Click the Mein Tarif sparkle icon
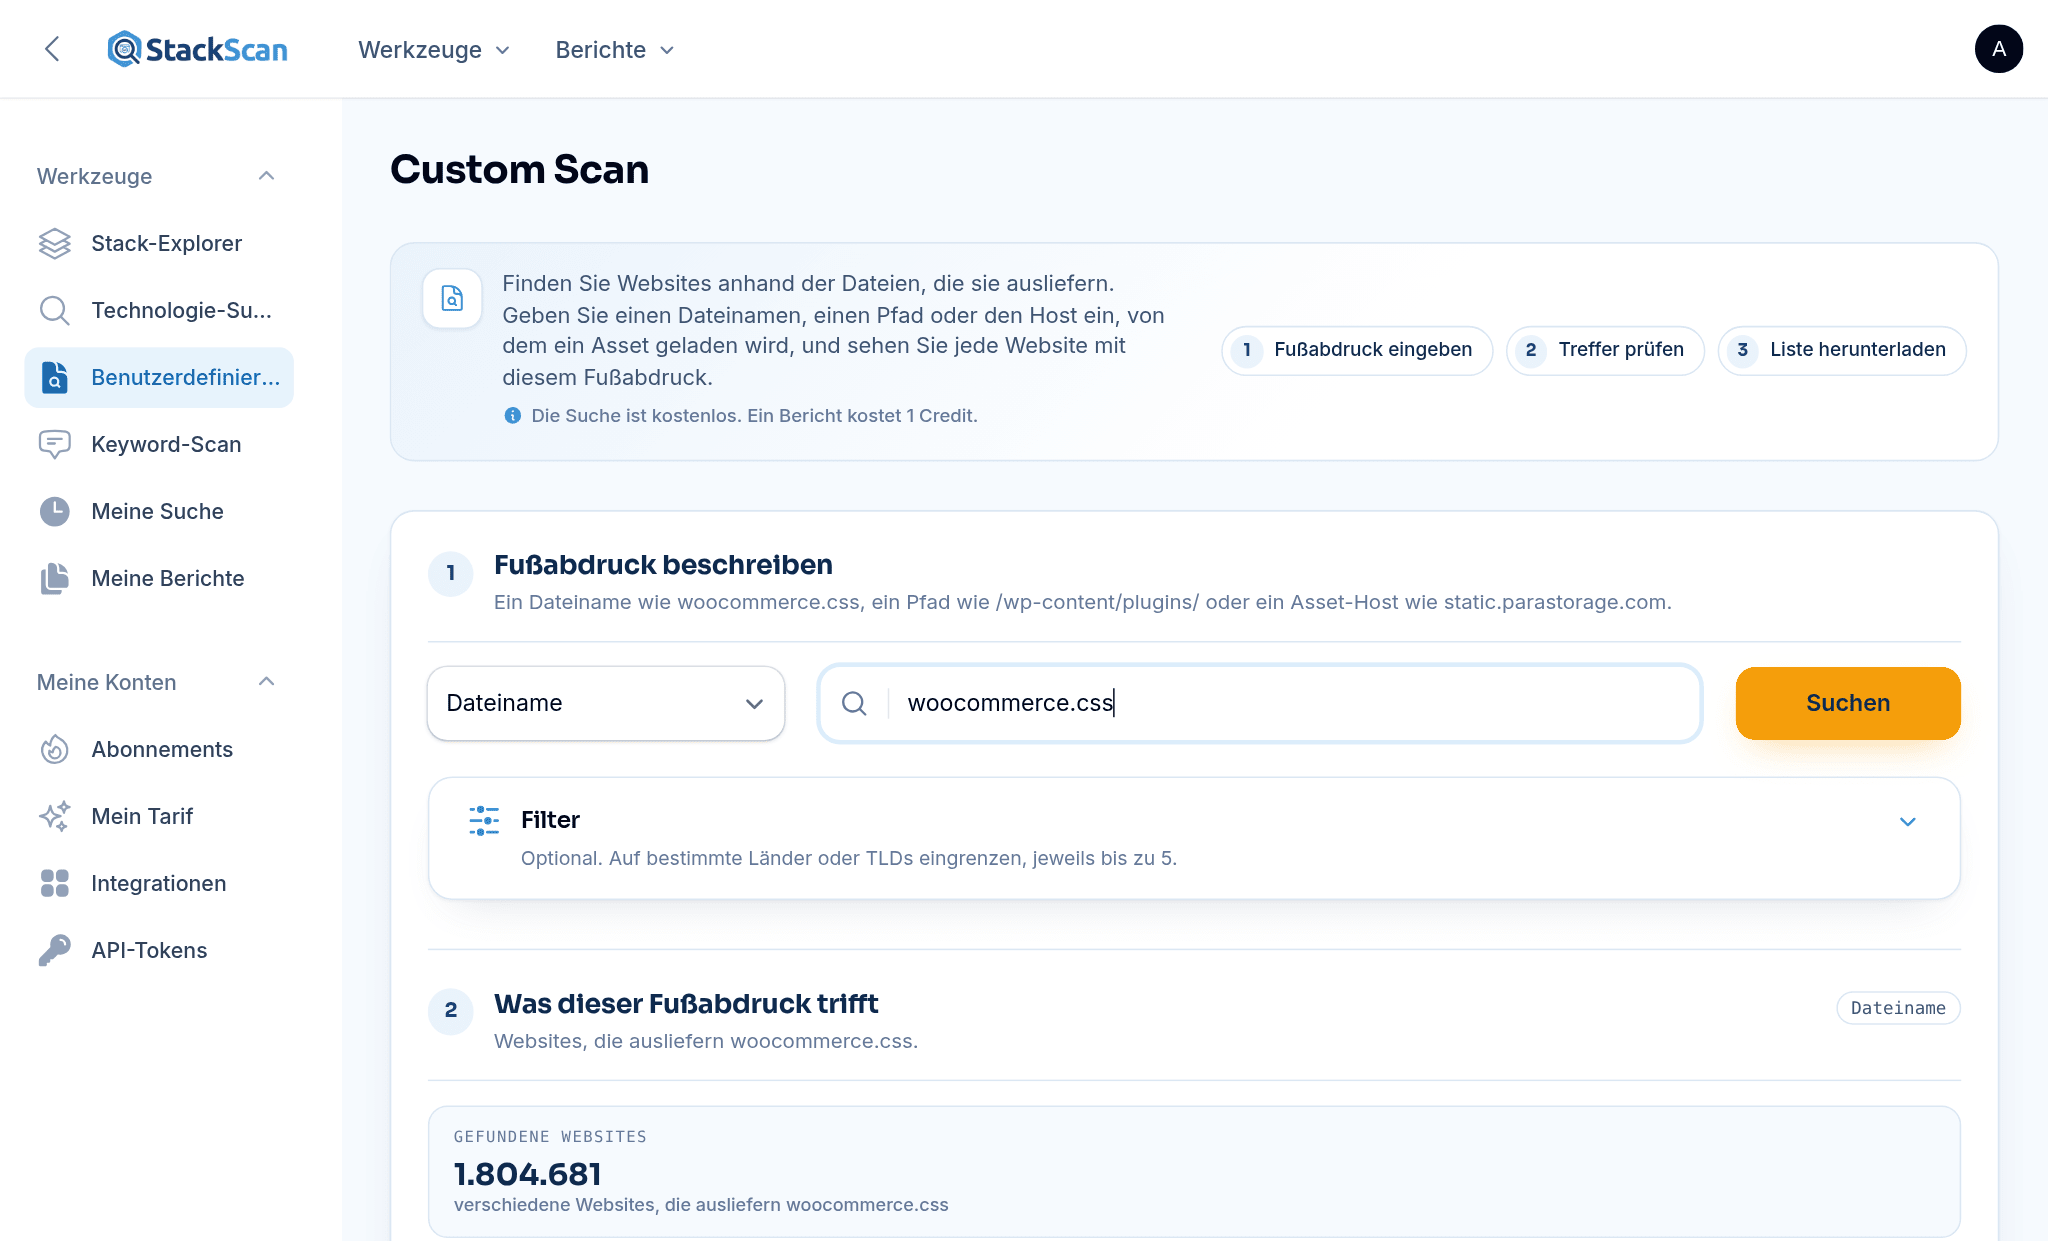The image size is (2048, 1241). (55, 816)
